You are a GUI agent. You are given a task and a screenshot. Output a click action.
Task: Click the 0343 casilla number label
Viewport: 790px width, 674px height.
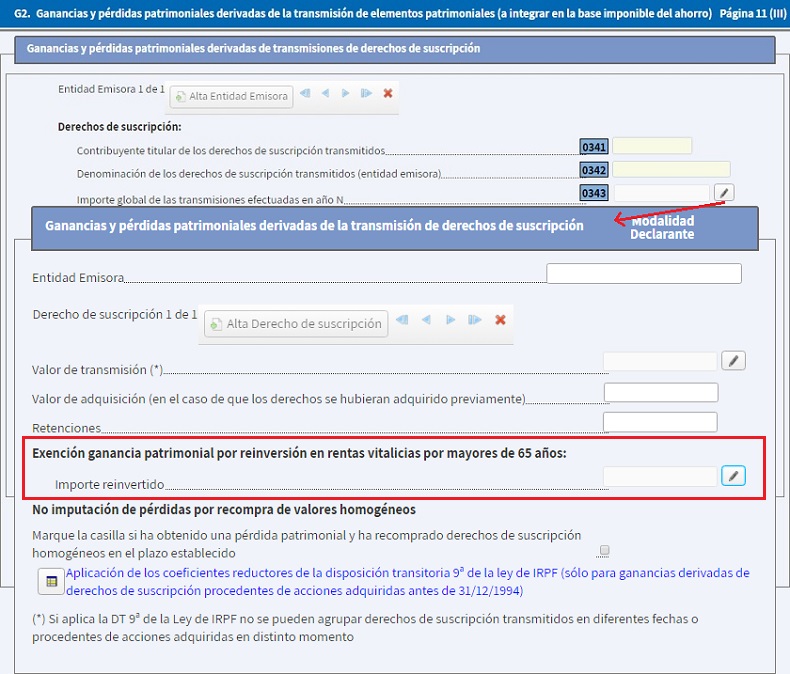click(594, 193)
